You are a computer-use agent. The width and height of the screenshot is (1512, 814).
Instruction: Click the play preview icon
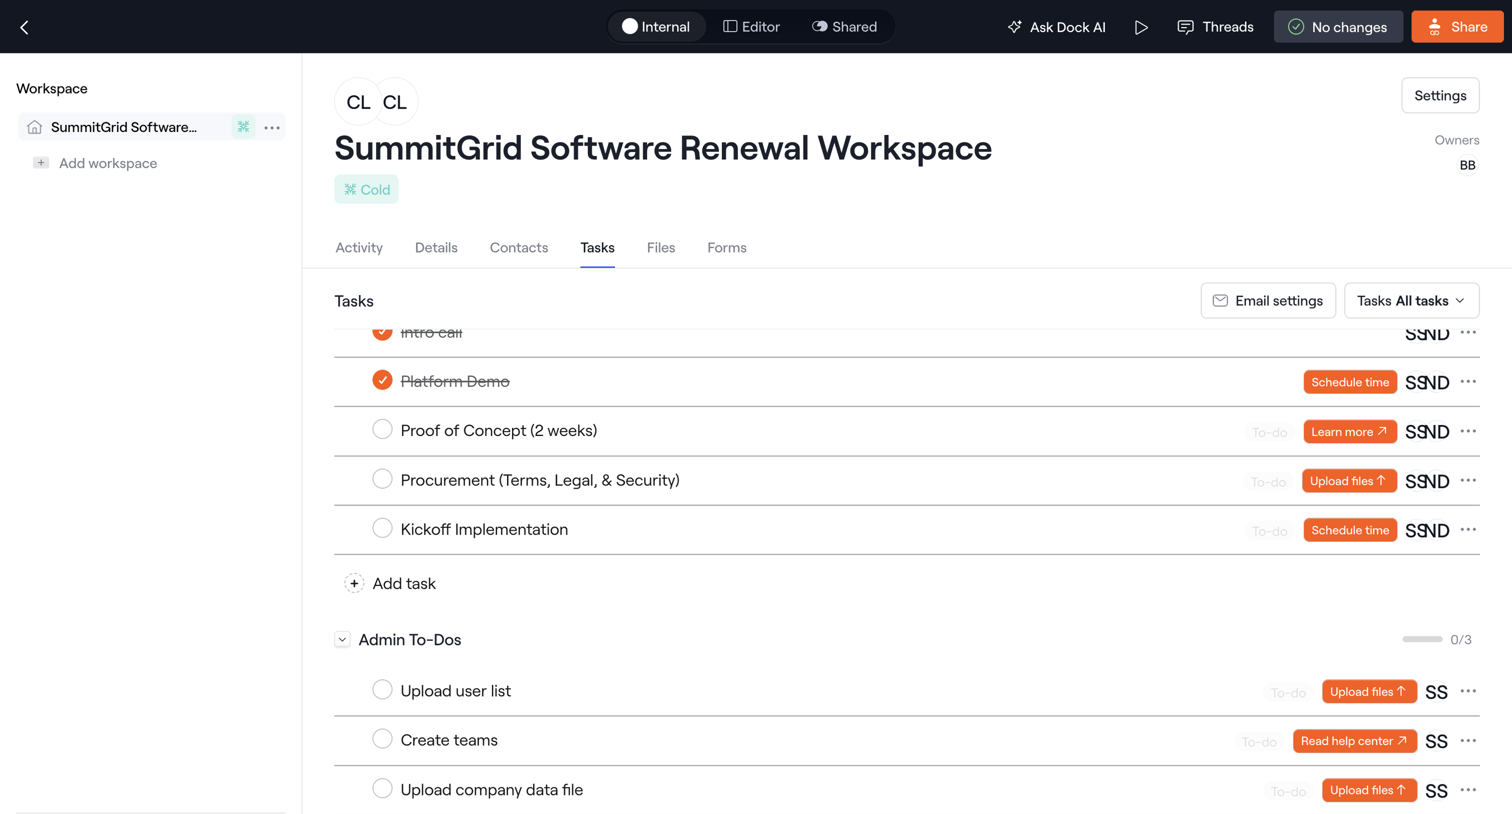click(x=1141, y=27)
